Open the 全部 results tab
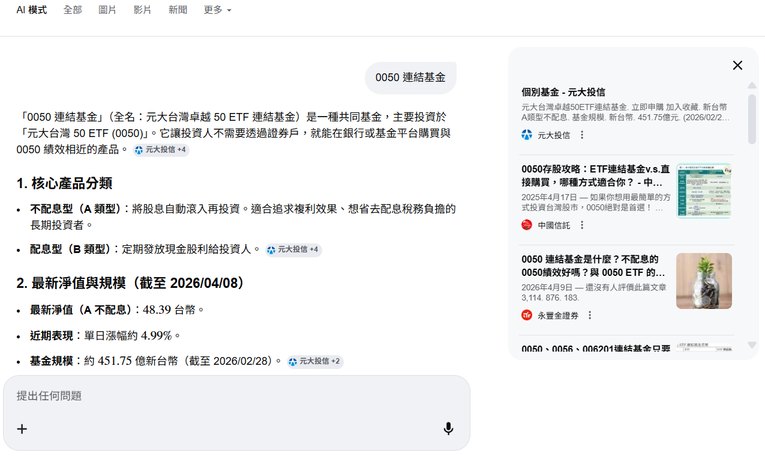This screenshot has height=458, width=765. pos(73,10)
